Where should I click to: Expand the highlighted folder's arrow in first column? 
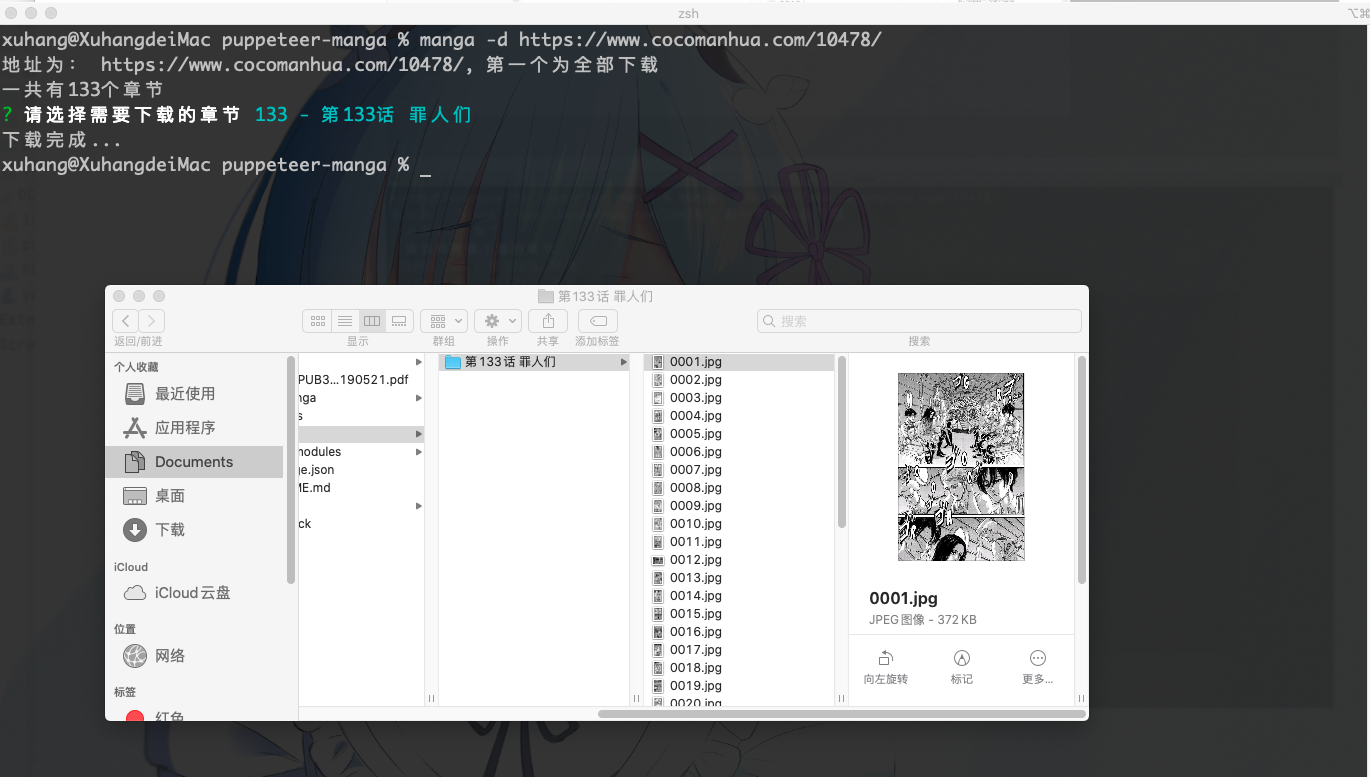click(x=418, y=434)
